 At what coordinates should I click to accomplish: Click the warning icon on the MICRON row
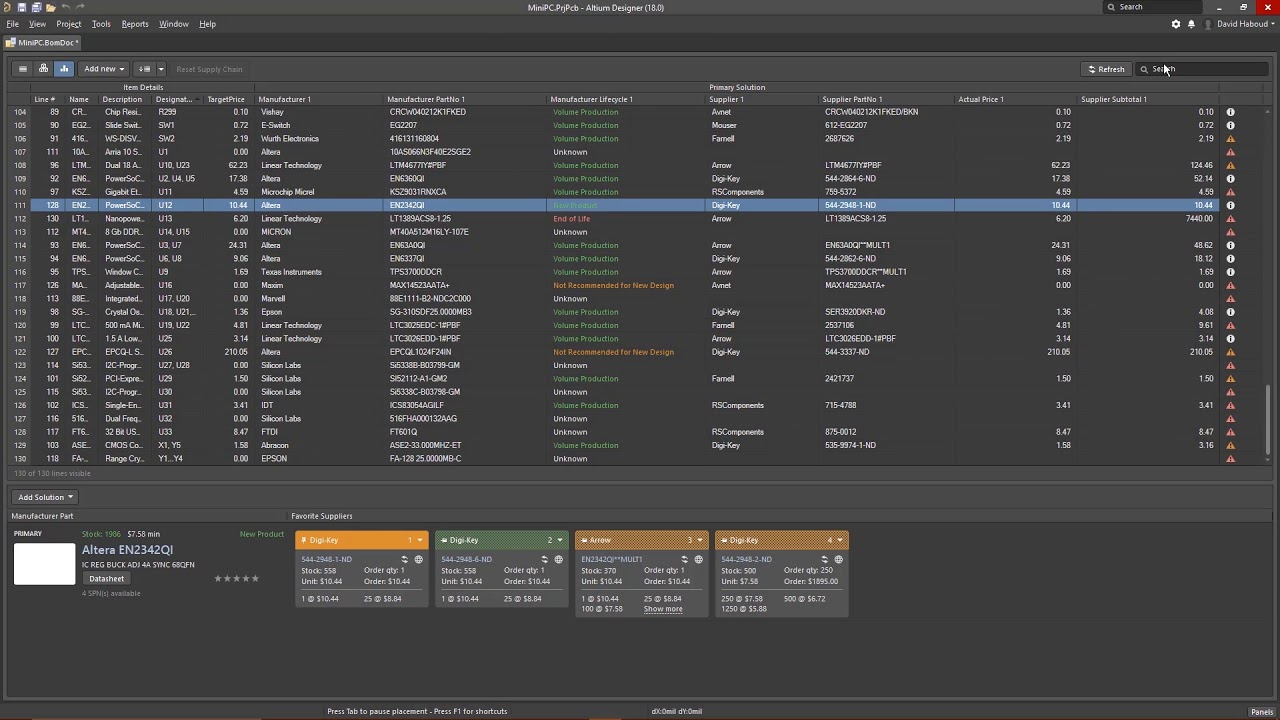tap(1230, 232)
